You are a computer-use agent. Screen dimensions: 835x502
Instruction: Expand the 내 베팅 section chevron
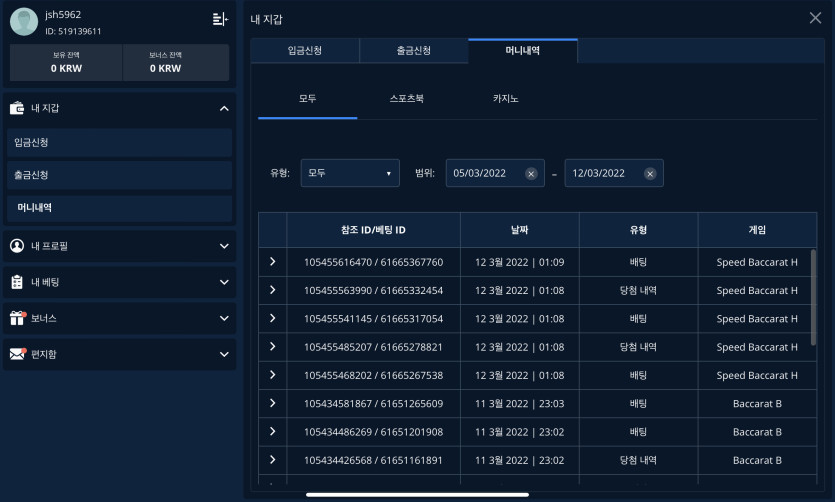224,282
